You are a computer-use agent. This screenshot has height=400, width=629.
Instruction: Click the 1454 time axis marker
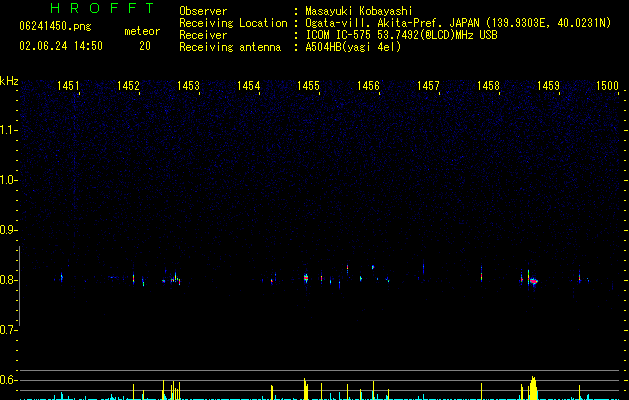pyautogui.click(x=248, y=86)
